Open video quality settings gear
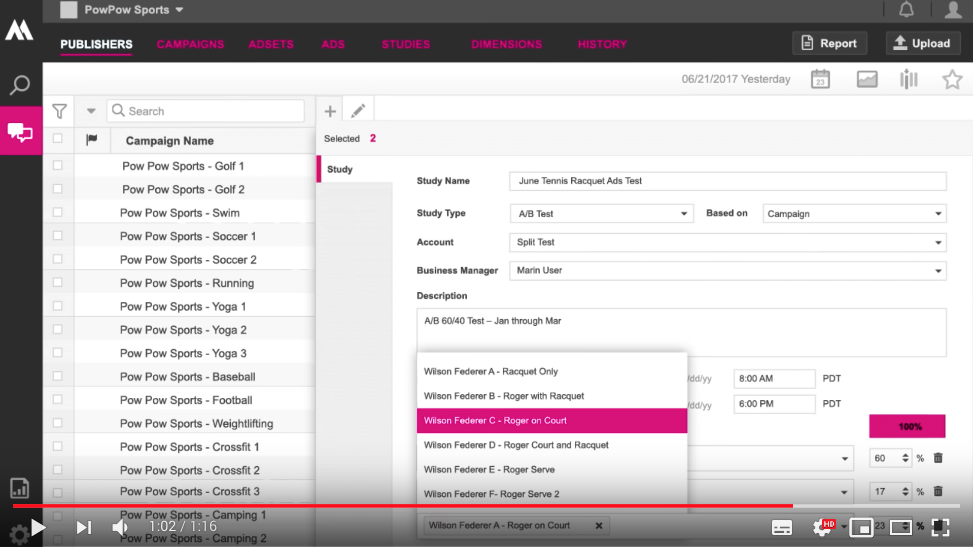Viewport: 973px width, 547px height. (824, 528)
